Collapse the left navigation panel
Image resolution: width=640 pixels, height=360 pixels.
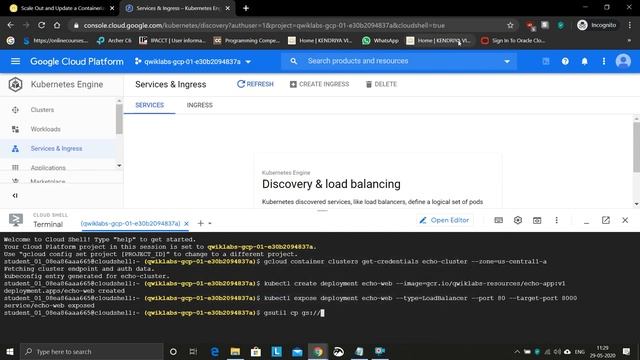point(15,196)
